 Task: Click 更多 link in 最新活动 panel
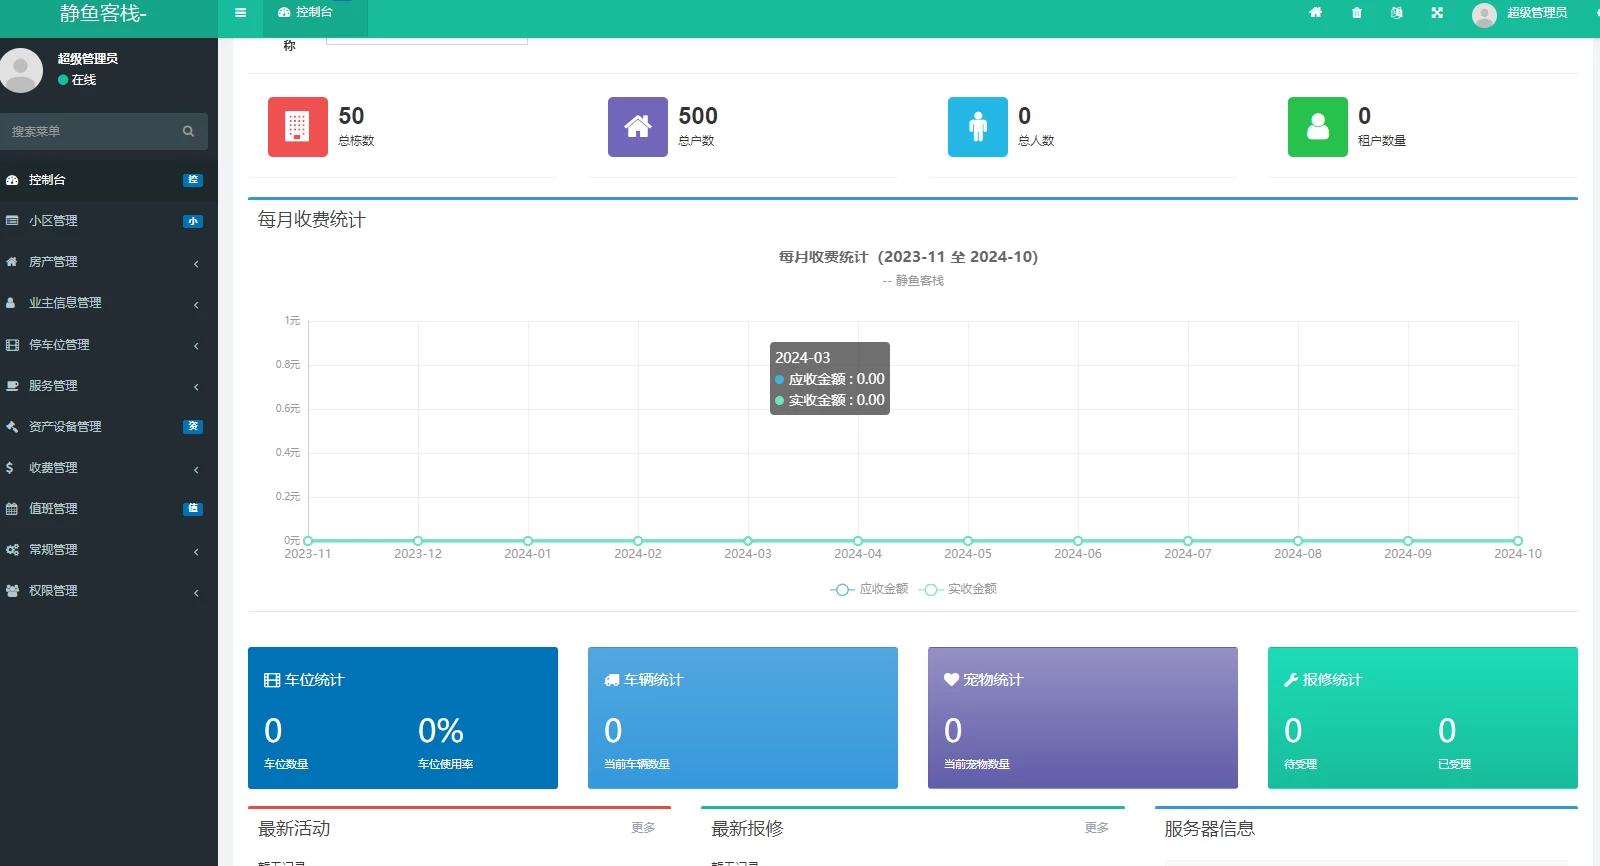(x=643, y=828)
